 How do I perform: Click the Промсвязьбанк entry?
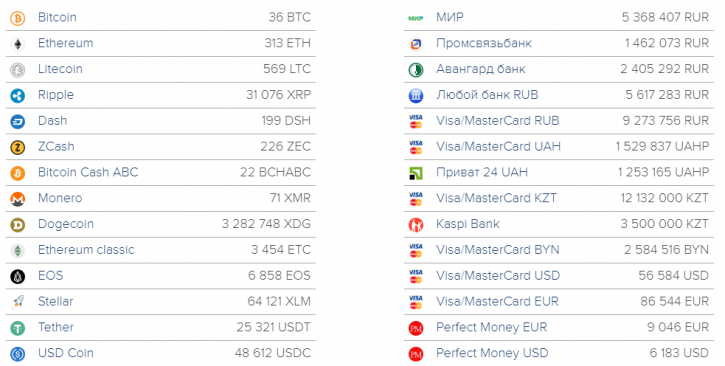tap(484, 43)
